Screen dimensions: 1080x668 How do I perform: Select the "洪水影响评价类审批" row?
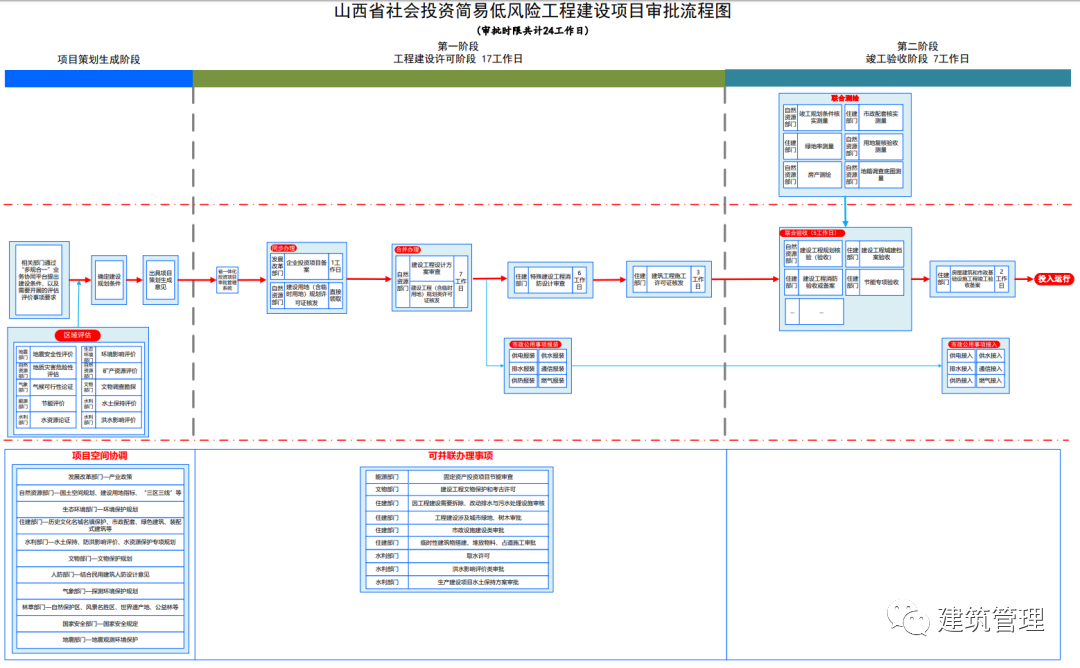[x=457, y=569]
